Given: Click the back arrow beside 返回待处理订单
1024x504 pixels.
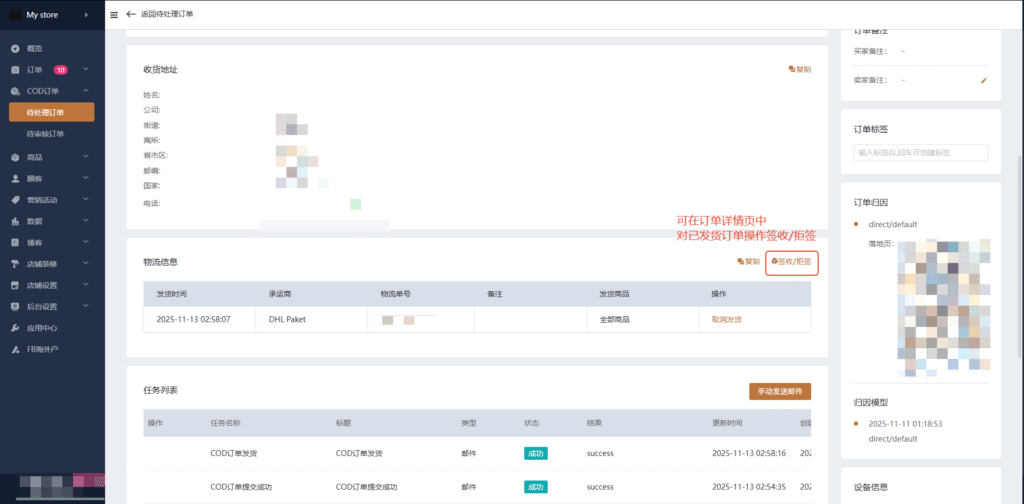Looking at the screenshot, I should [x=131, y=15].
